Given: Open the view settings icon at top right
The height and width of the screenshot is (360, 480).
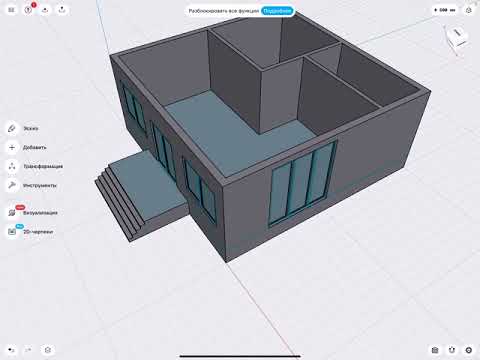Looking at the screenshot, I should tap(469, 10).
